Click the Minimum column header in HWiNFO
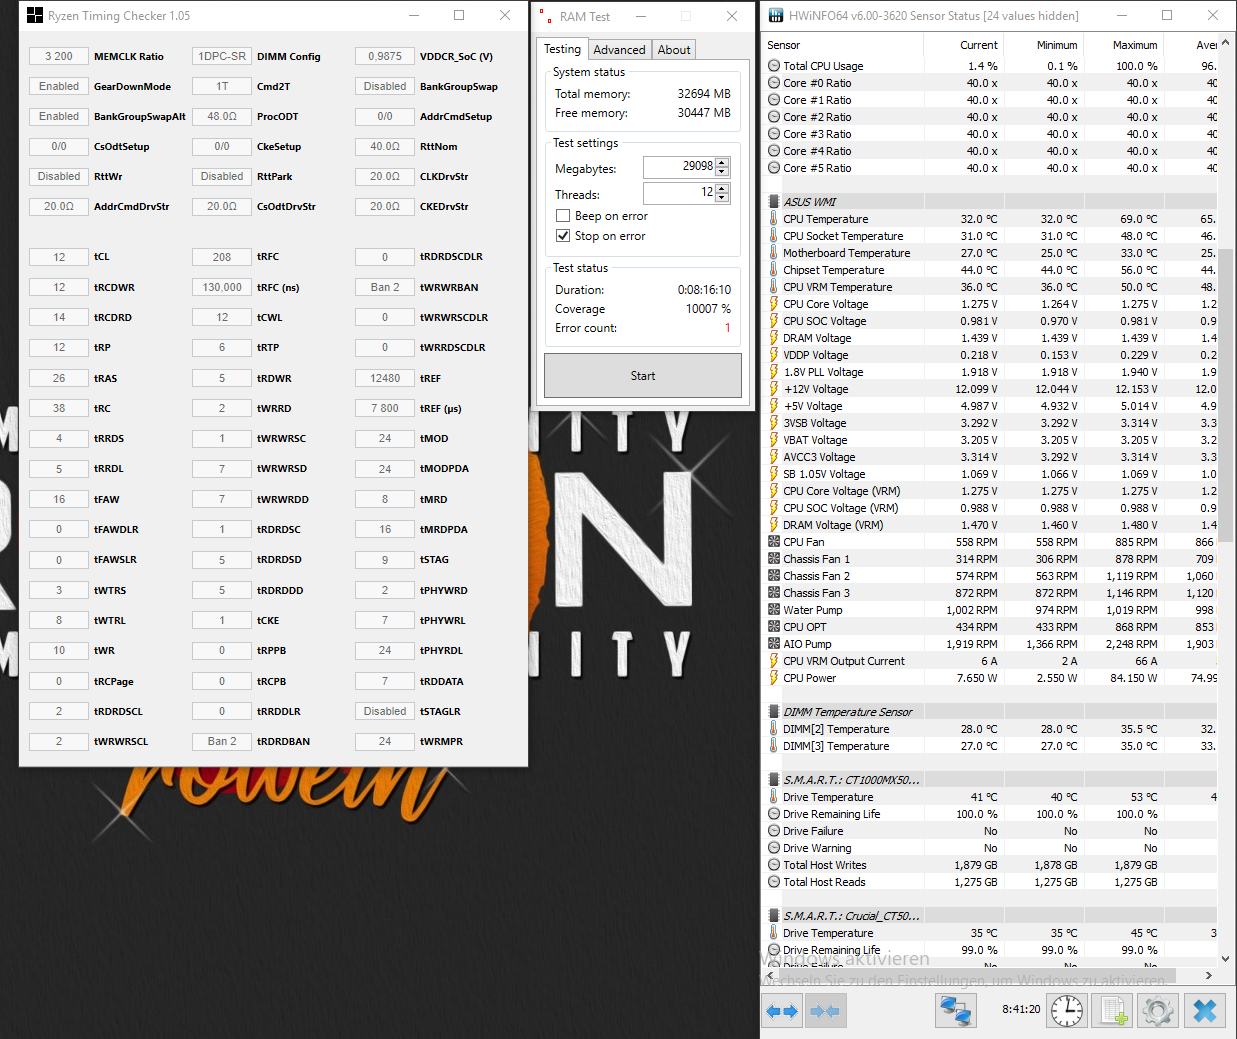 coord(1043,45)
